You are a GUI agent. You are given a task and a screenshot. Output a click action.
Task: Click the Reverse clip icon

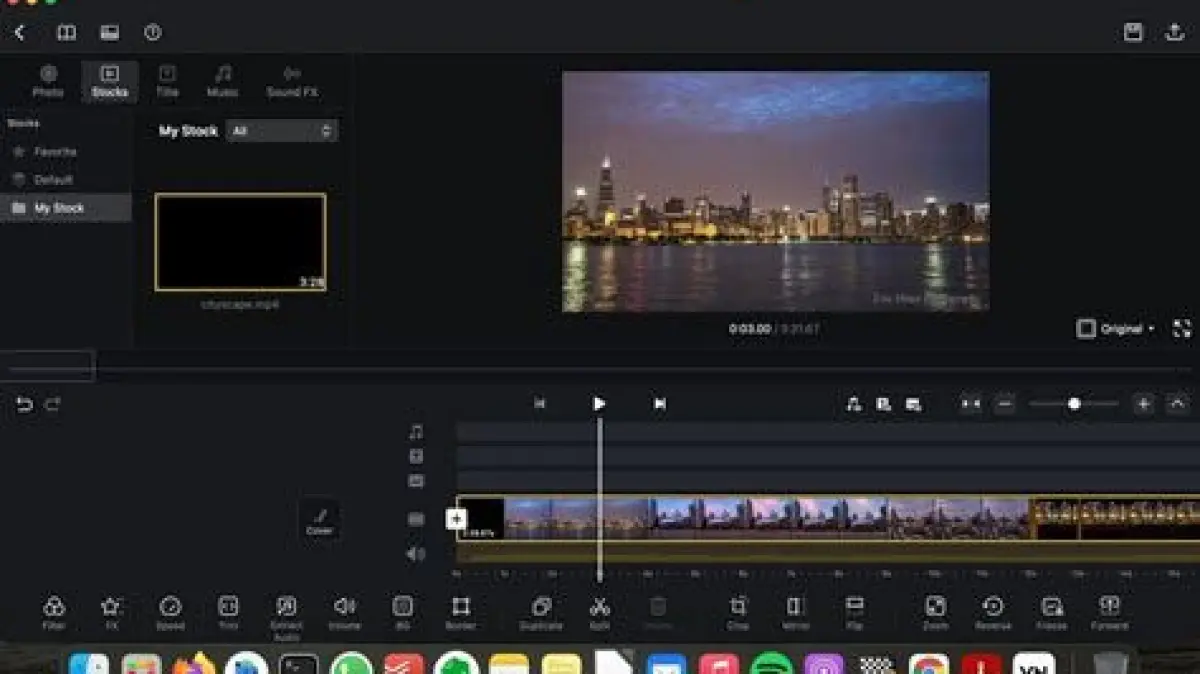tap(993, 608)
